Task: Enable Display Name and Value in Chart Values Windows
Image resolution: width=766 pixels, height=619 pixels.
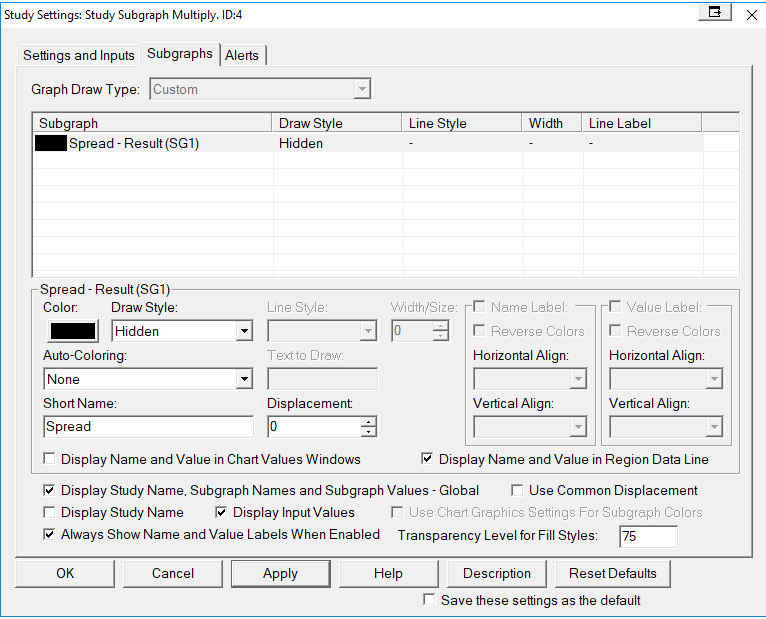Action: [x=49, y=459]
